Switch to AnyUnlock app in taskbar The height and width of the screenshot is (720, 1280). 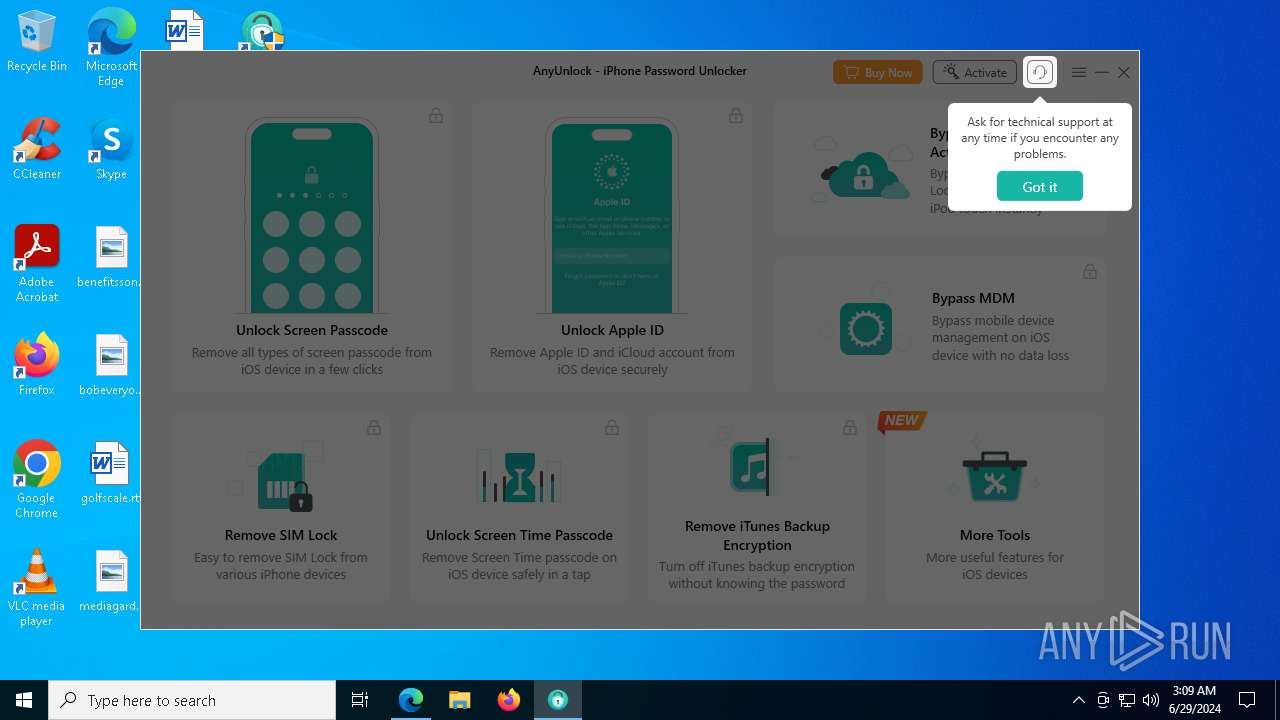coord(558,700)
